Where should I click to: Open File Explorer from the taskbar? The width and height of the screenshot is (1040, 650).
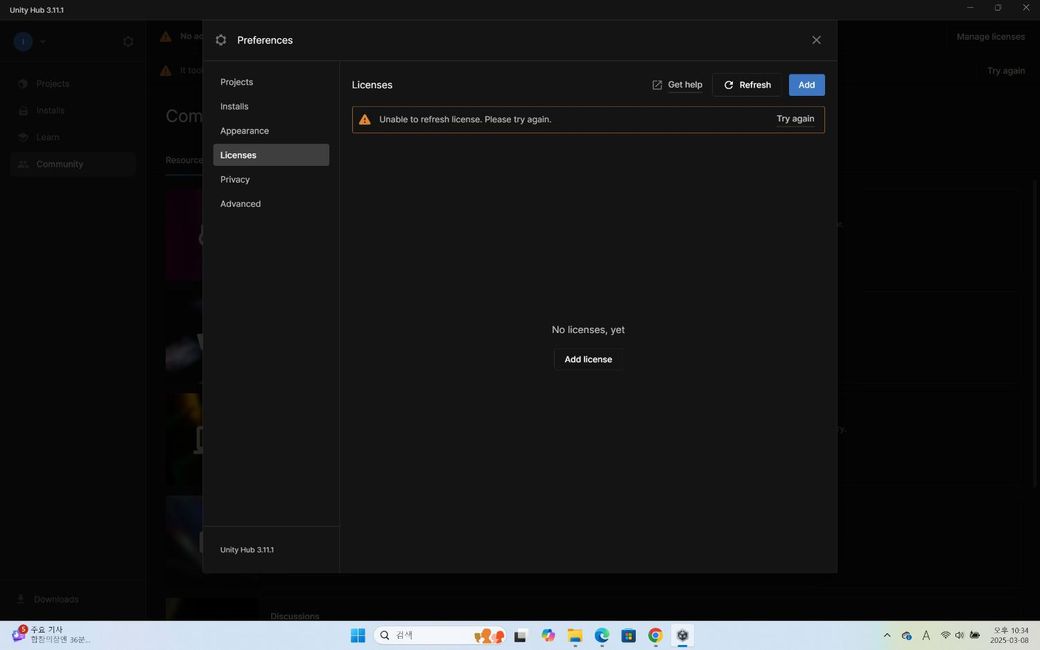coord(575,635)
